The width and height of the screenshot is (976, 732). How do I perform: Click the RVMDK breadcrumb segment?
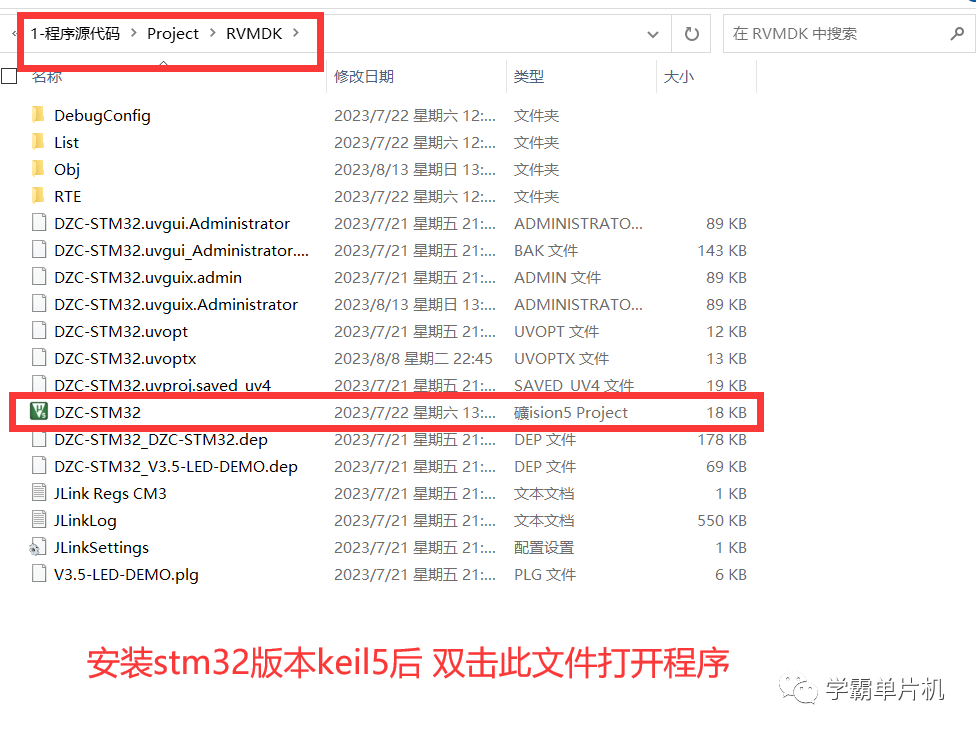[x=254, y=34]
